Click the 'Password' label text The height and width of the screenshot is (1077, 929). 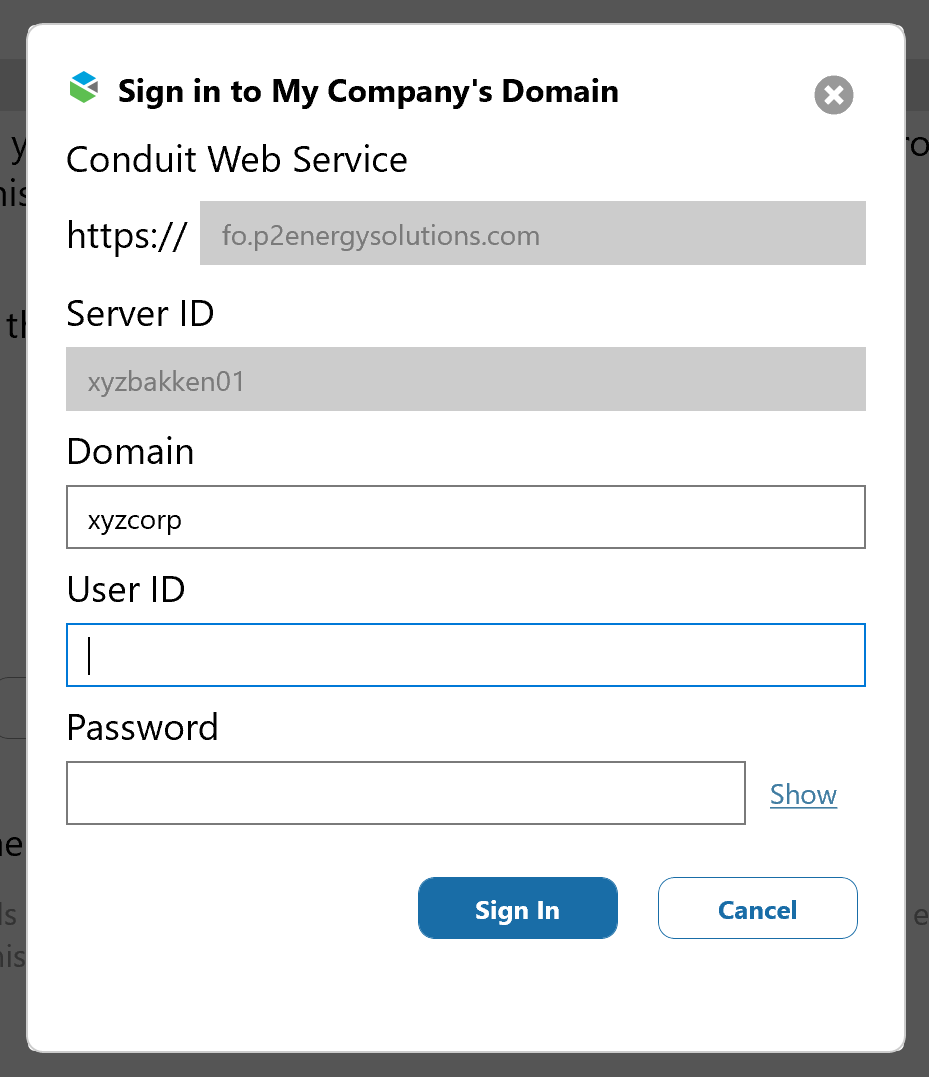coord(142,727)
